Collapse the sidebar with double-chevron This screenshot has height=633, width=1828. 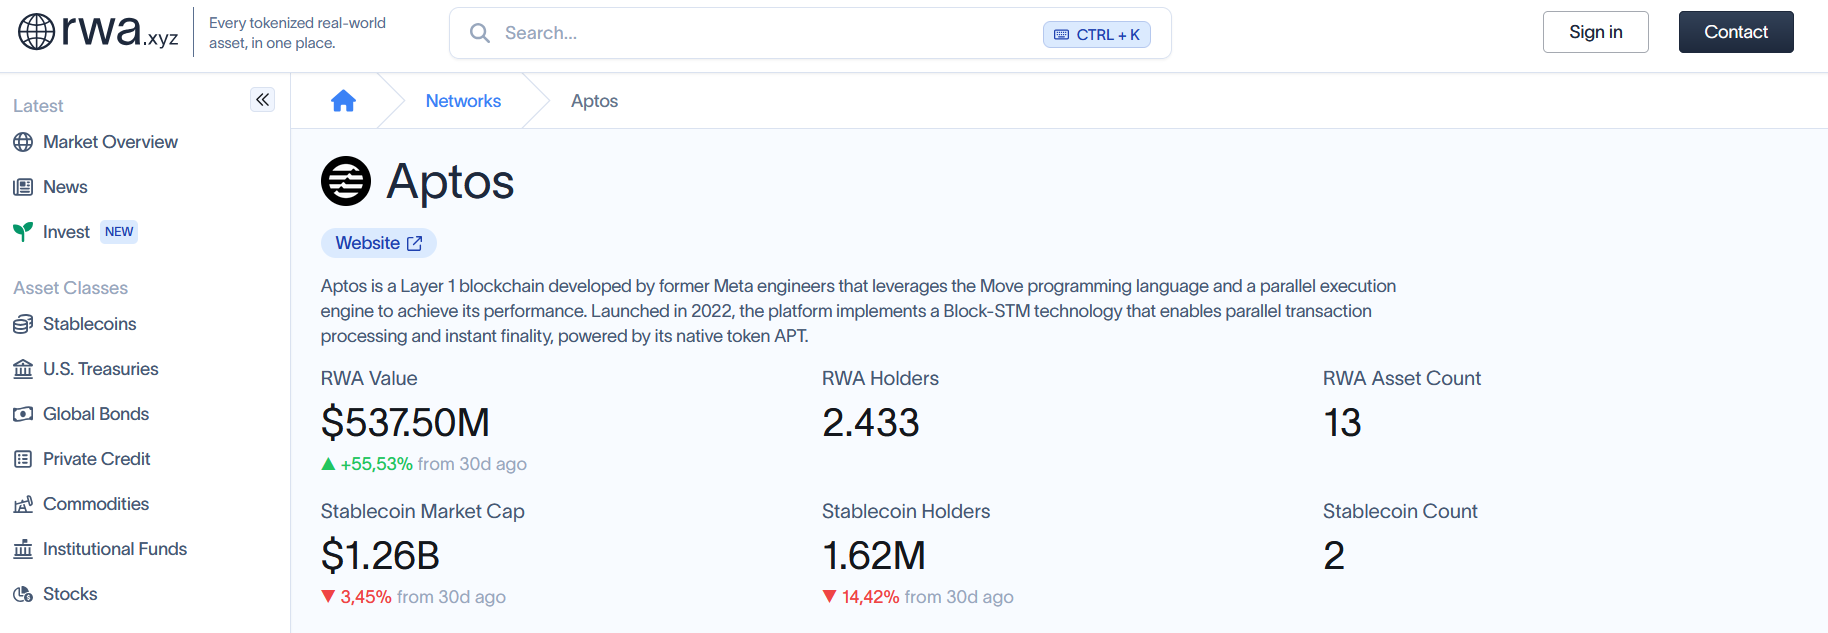(x=262, y=99)
